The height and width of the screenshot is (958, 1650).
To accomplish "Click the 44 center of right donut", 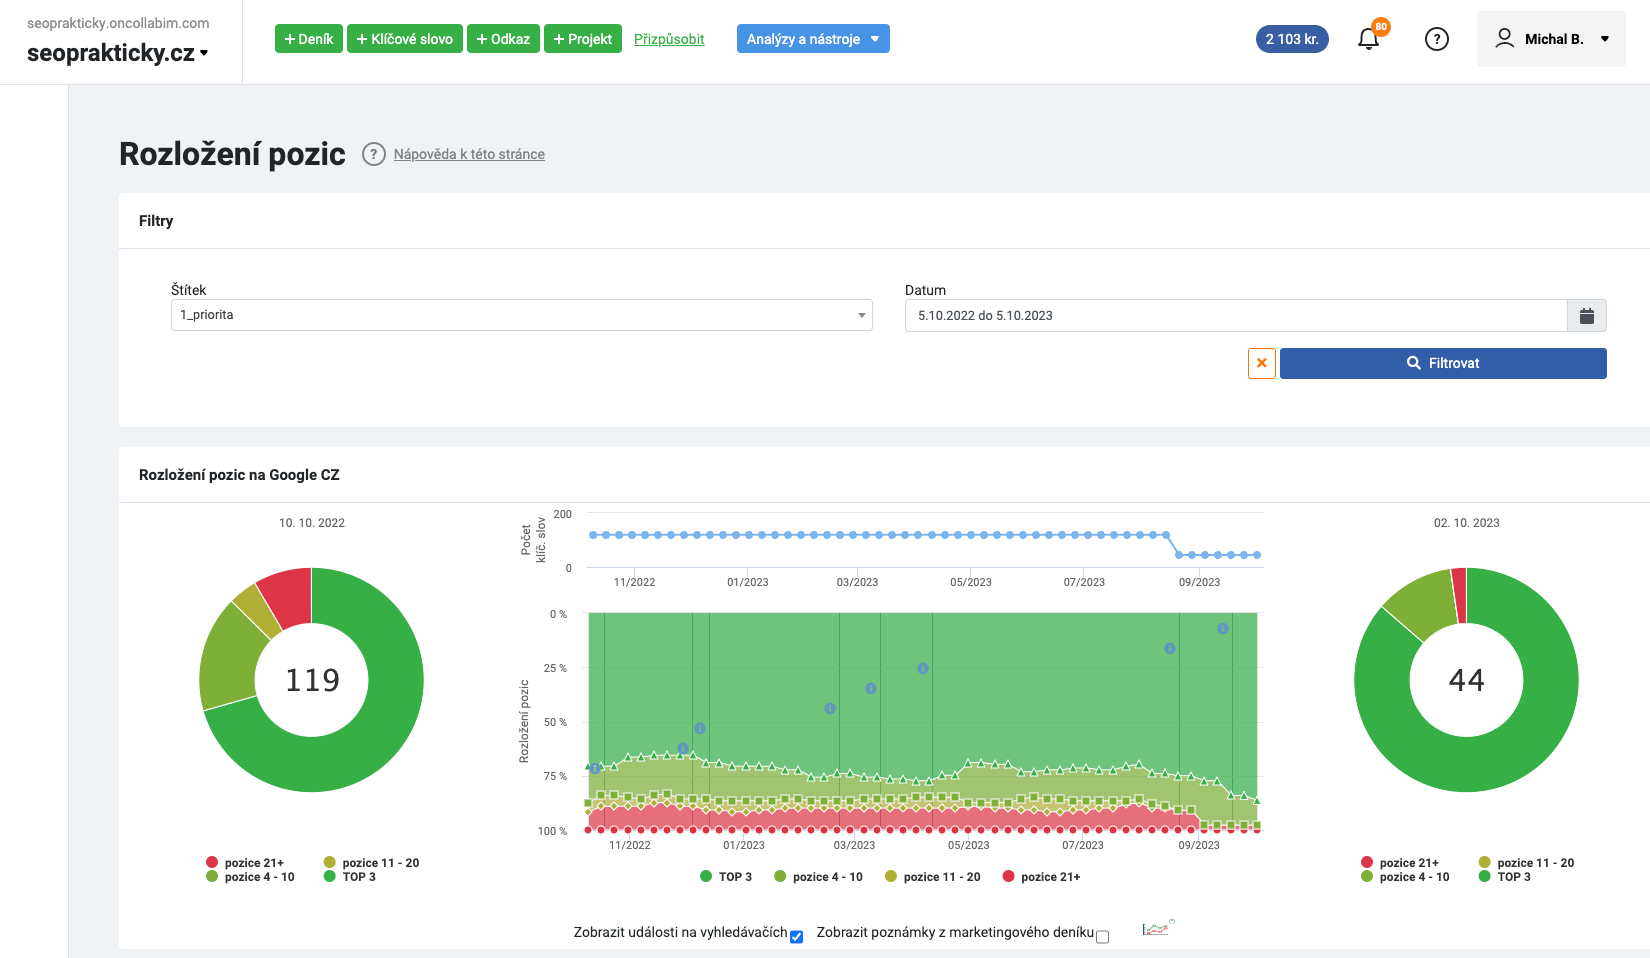I will pyautogui.click(x=1467, y=680).
